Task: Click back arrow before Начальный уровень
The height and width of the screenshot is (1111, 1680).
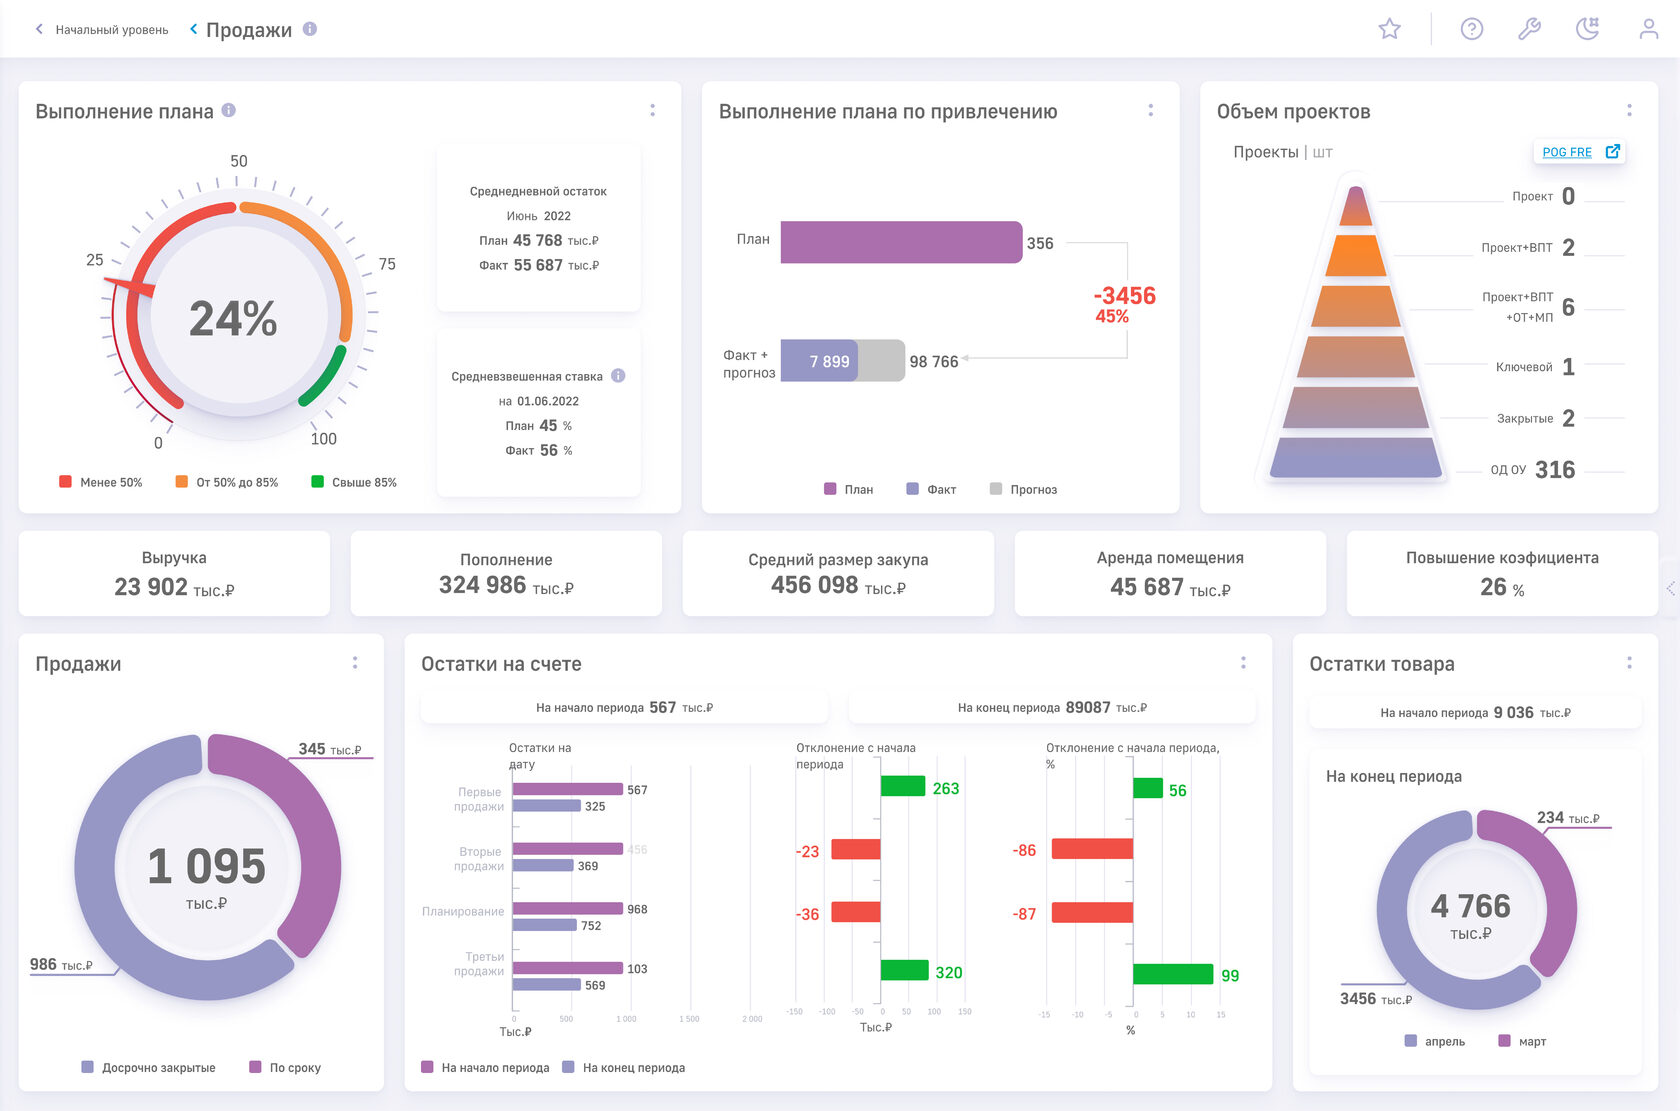Action: pos(39,29)
